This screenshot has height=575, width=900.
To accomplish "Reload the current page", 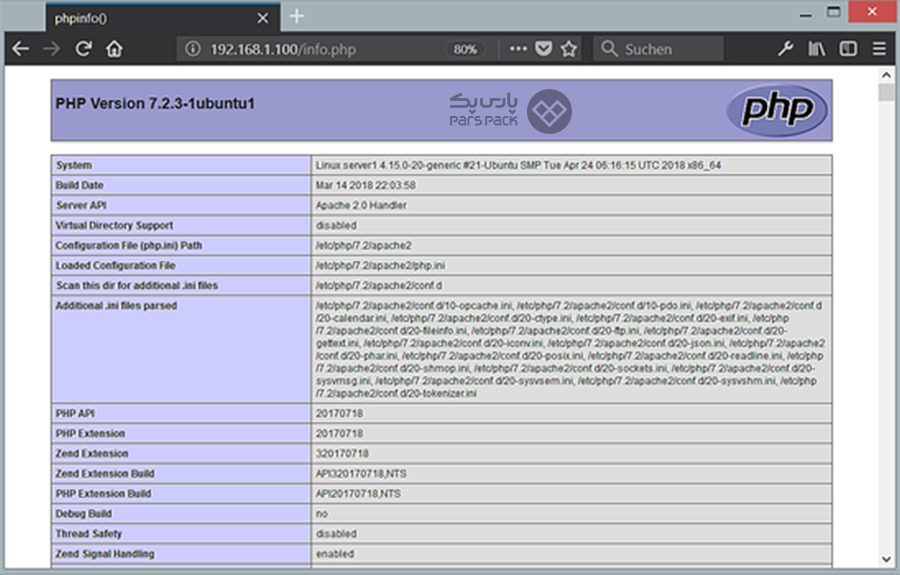I will coord(84,49).
